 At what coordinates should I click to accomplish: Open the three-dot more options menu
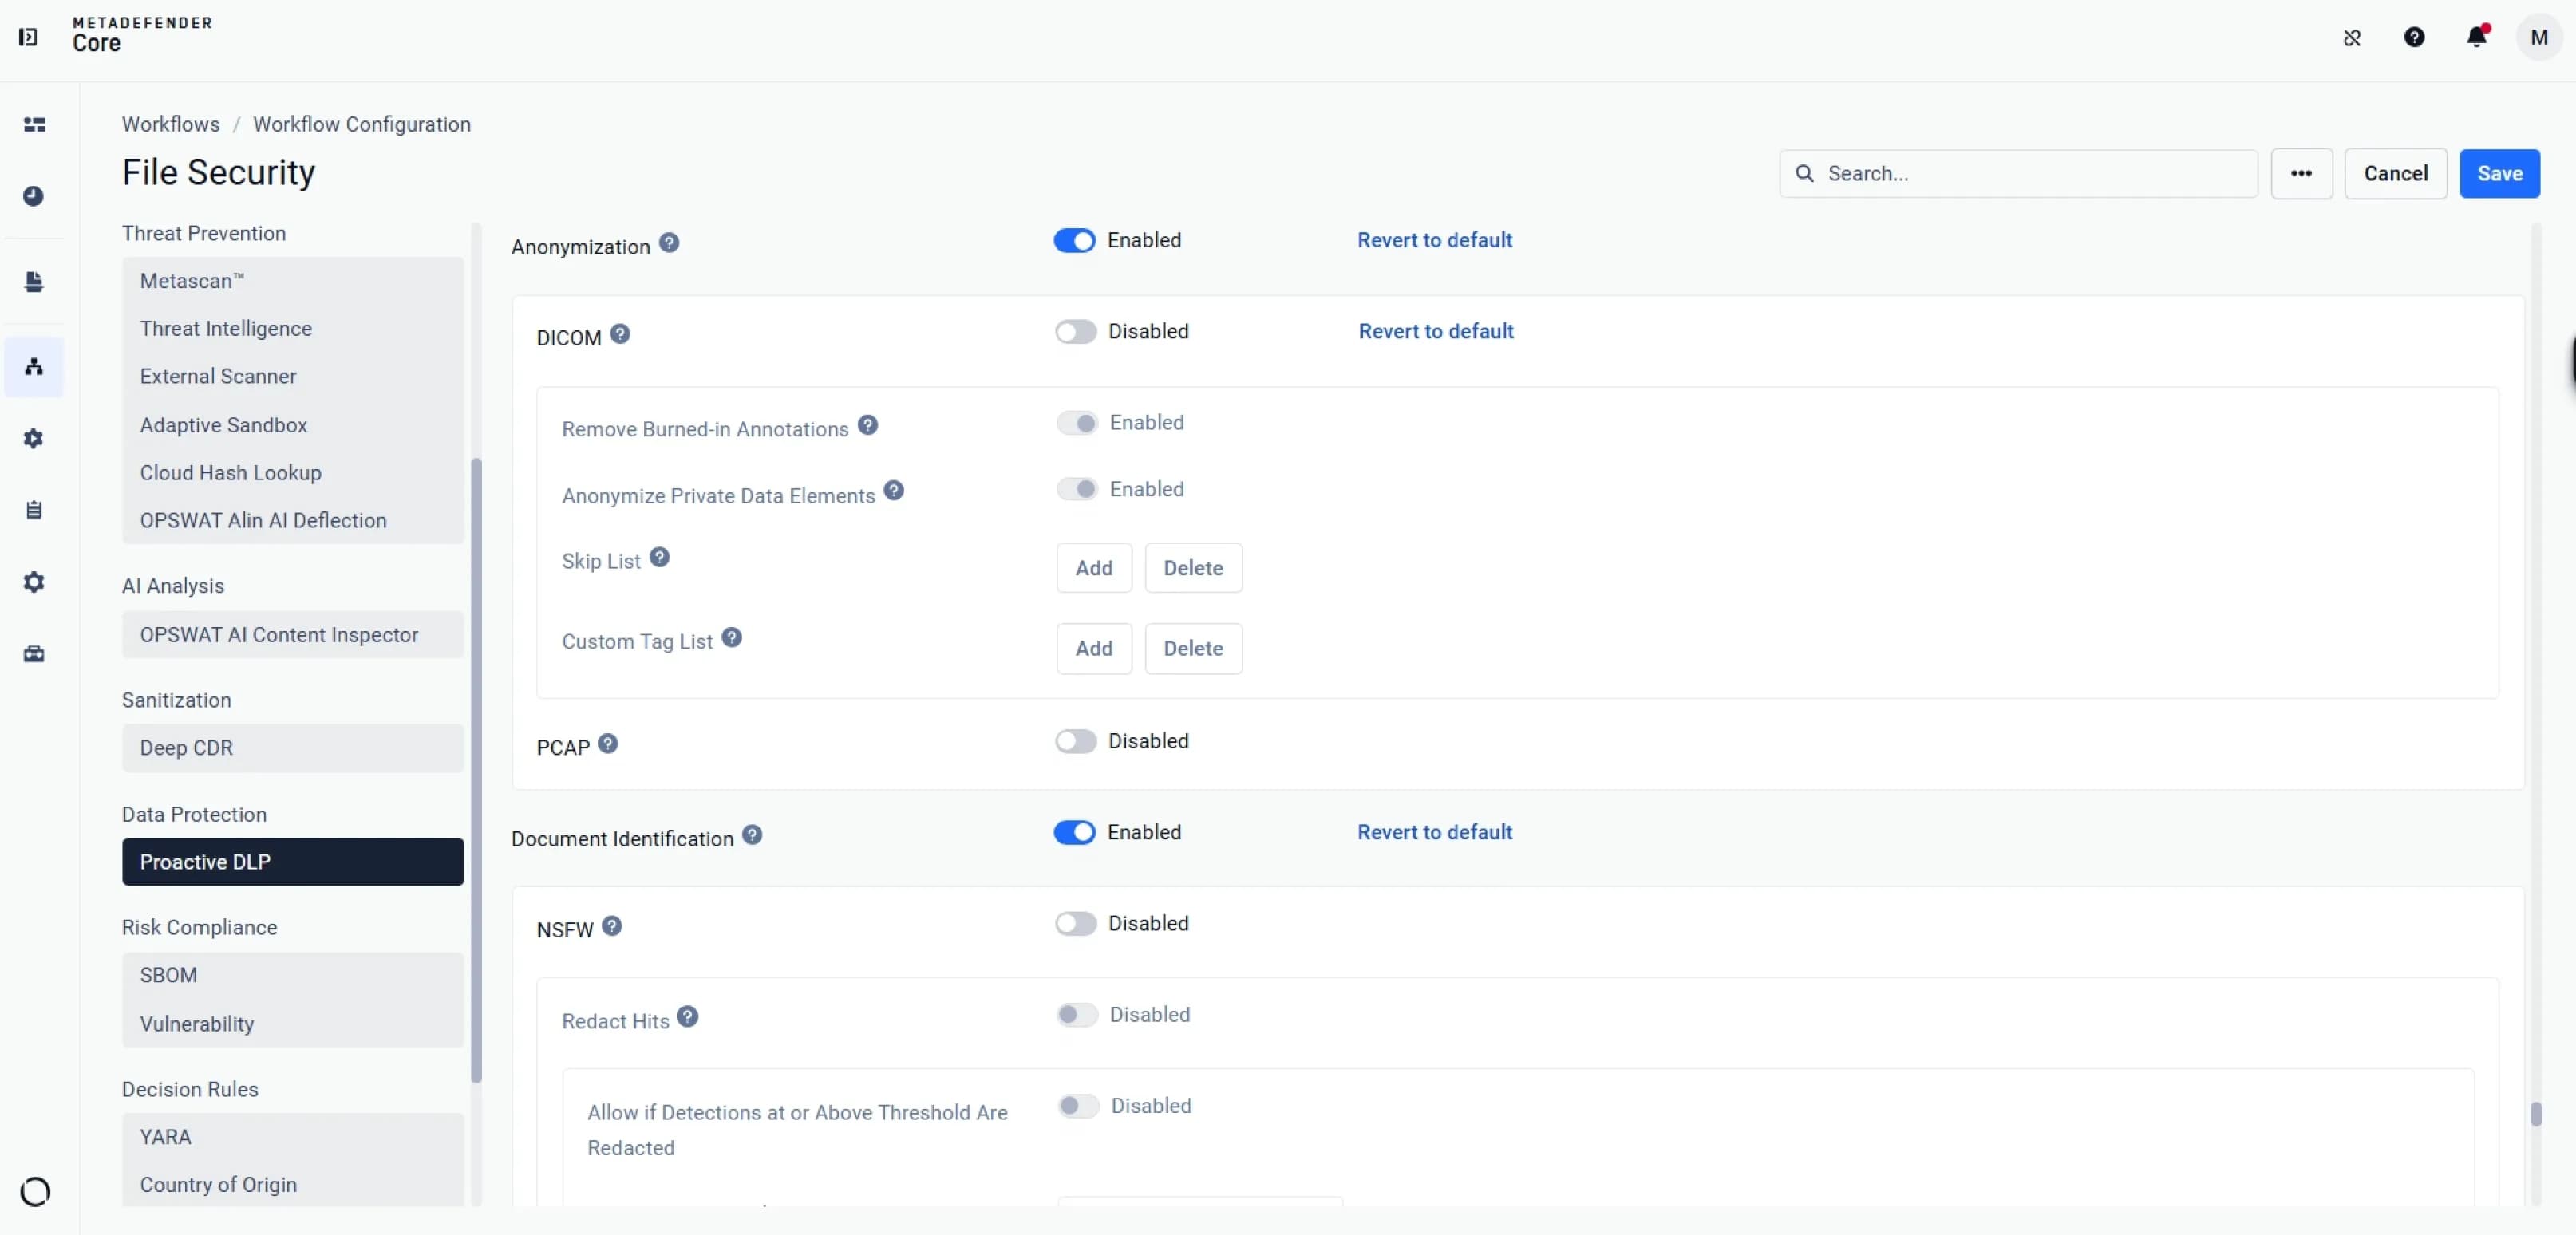[2301, 174]
